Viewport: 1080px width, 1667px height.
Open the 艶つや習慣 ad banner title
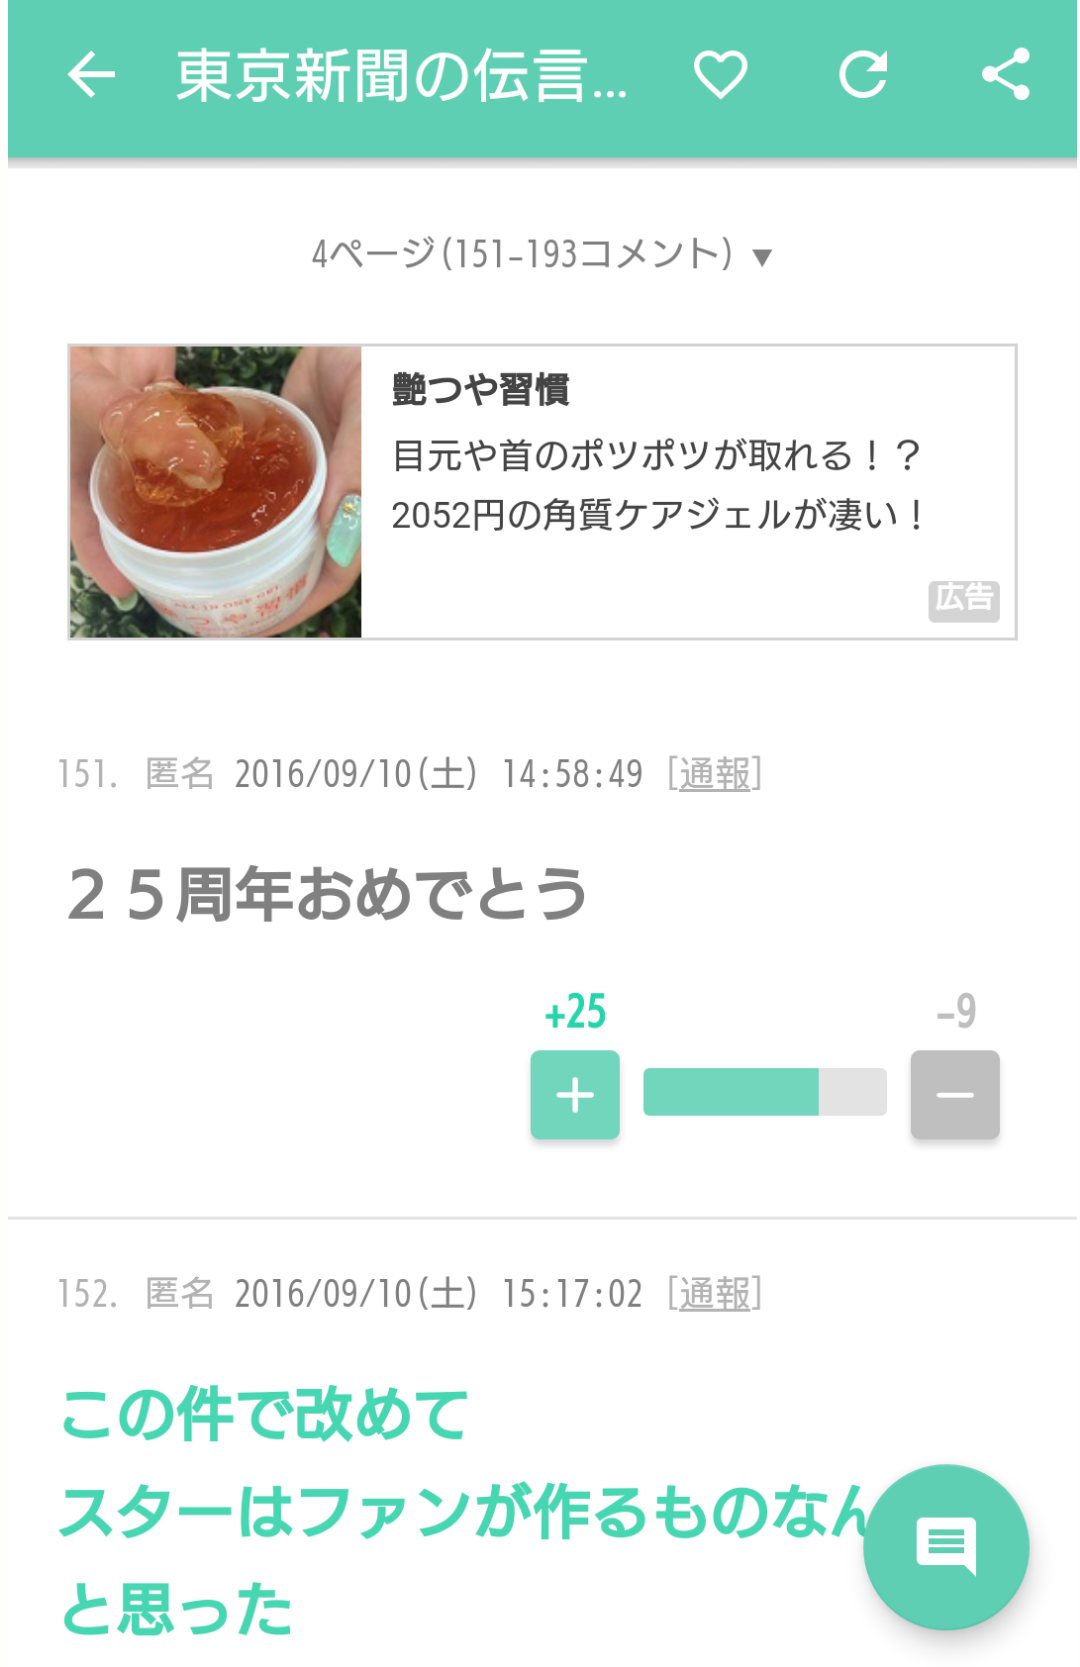(x=481, y=389)
